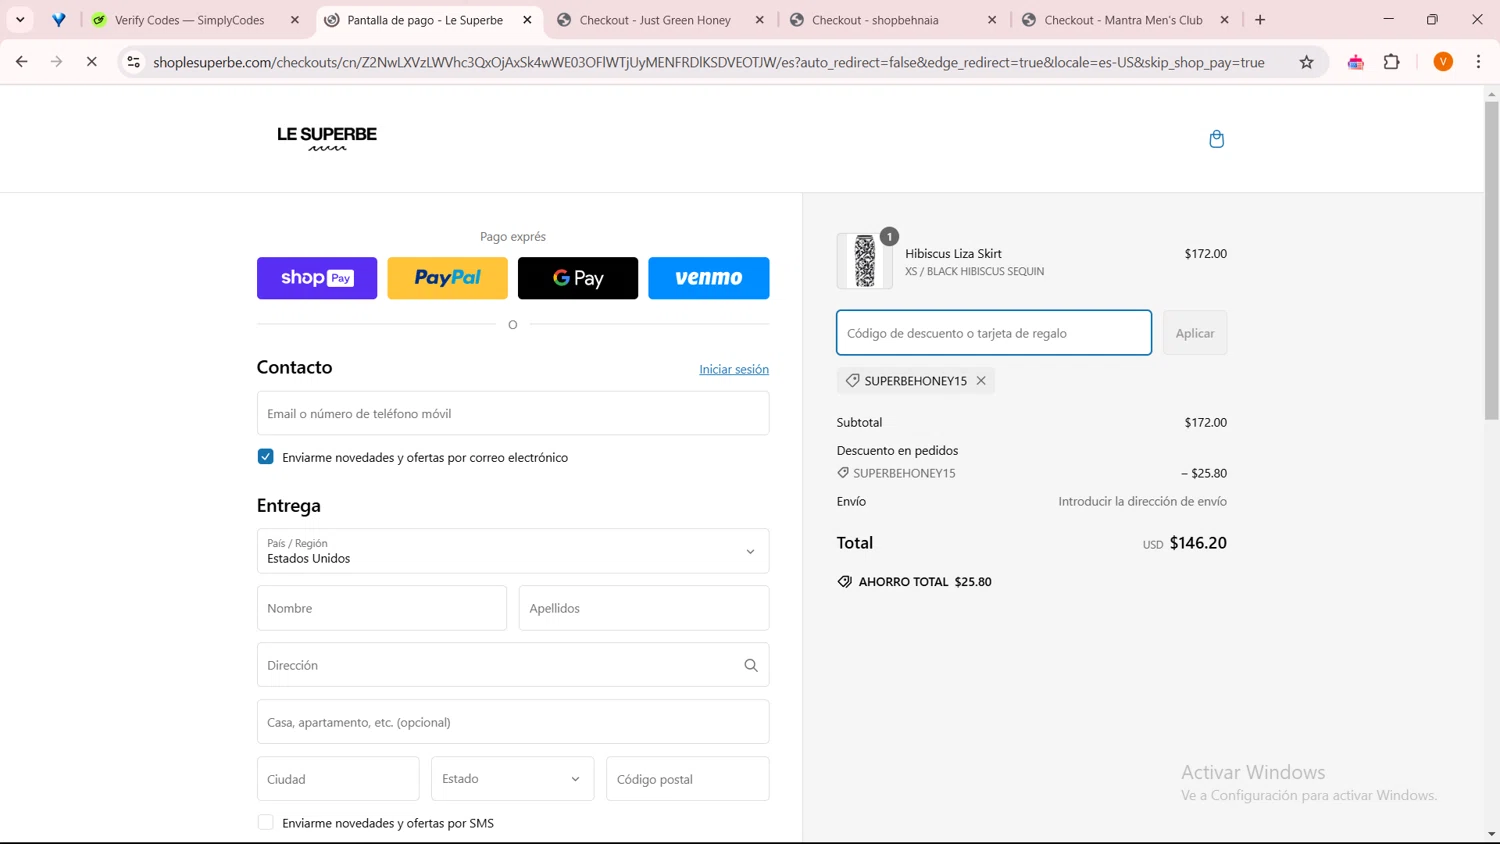Image resolution: width=1500 pixels, height=844 pixels.
Task: Click the Código postal field
Action: [688, 779]
